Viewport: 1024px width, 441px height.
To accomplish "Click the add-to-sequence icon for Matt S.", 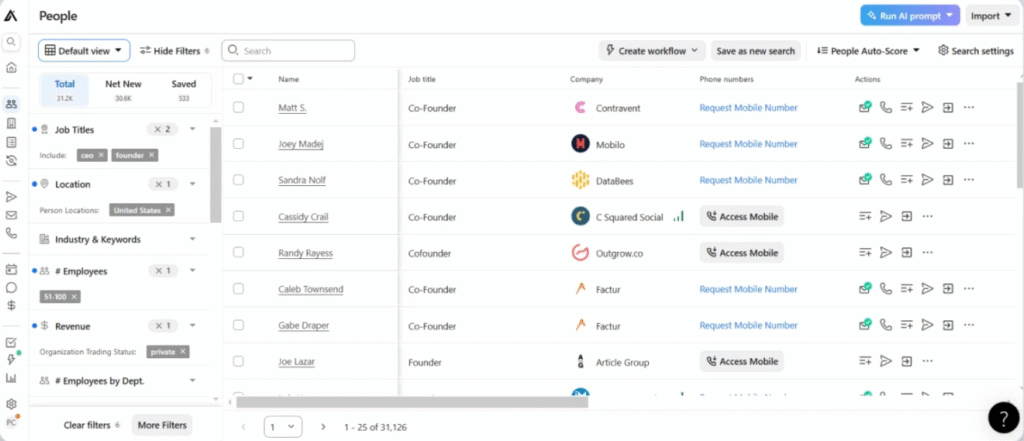I will point(927,108).
